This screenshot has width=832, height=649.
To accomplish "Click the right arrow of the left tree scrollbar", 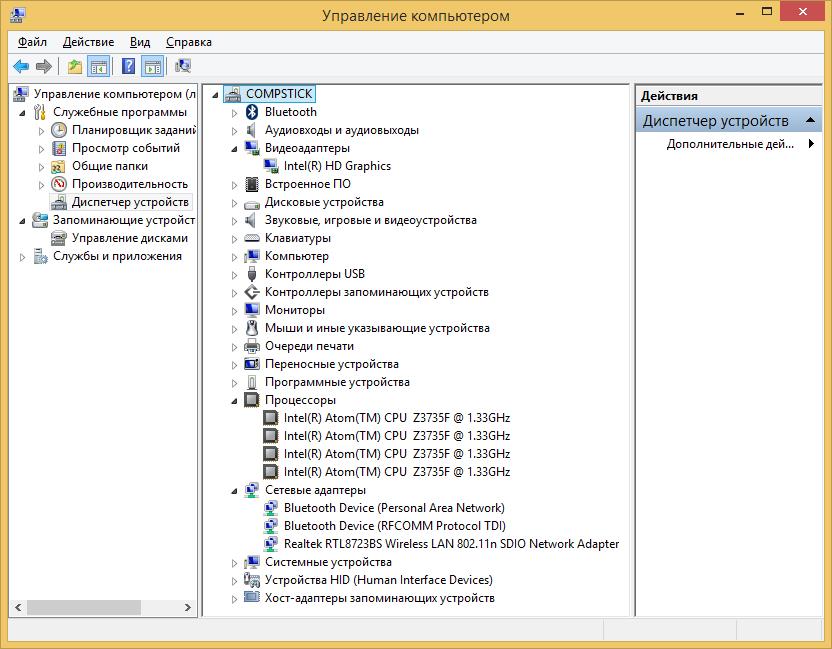I will [x=188, y=607].
